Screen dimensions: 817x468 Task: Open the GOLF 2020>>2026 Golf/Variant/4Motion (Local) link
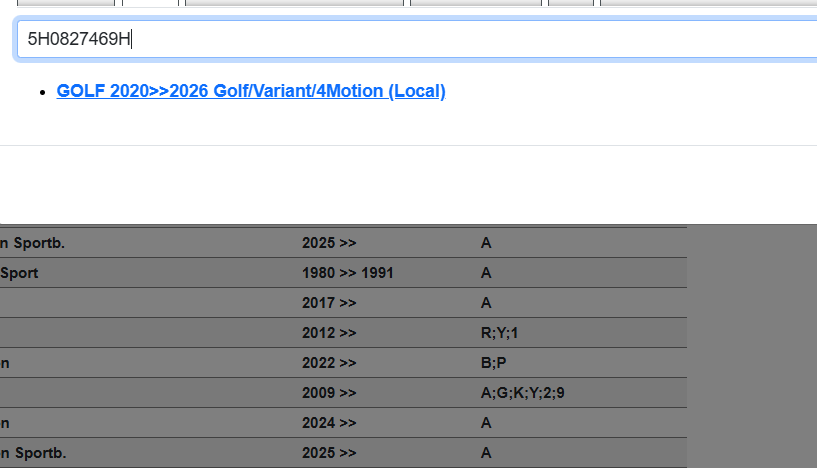coord(251,91)
